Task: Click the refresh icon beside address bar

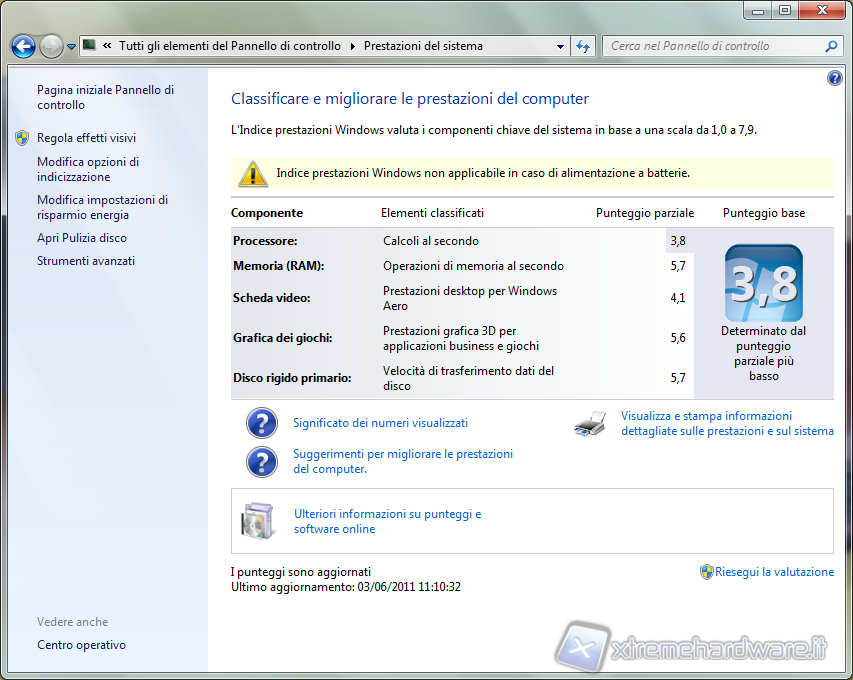Action: pos(584,46)
